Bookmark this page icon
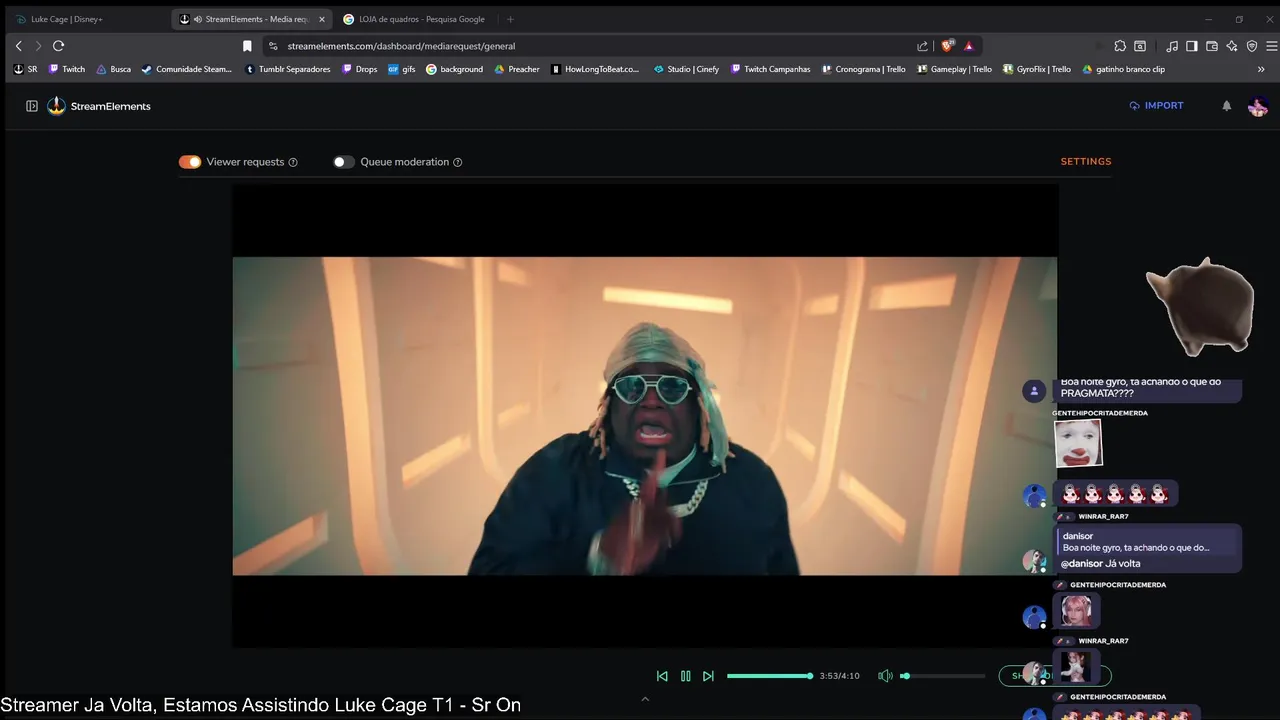 [x=247, y=46]
